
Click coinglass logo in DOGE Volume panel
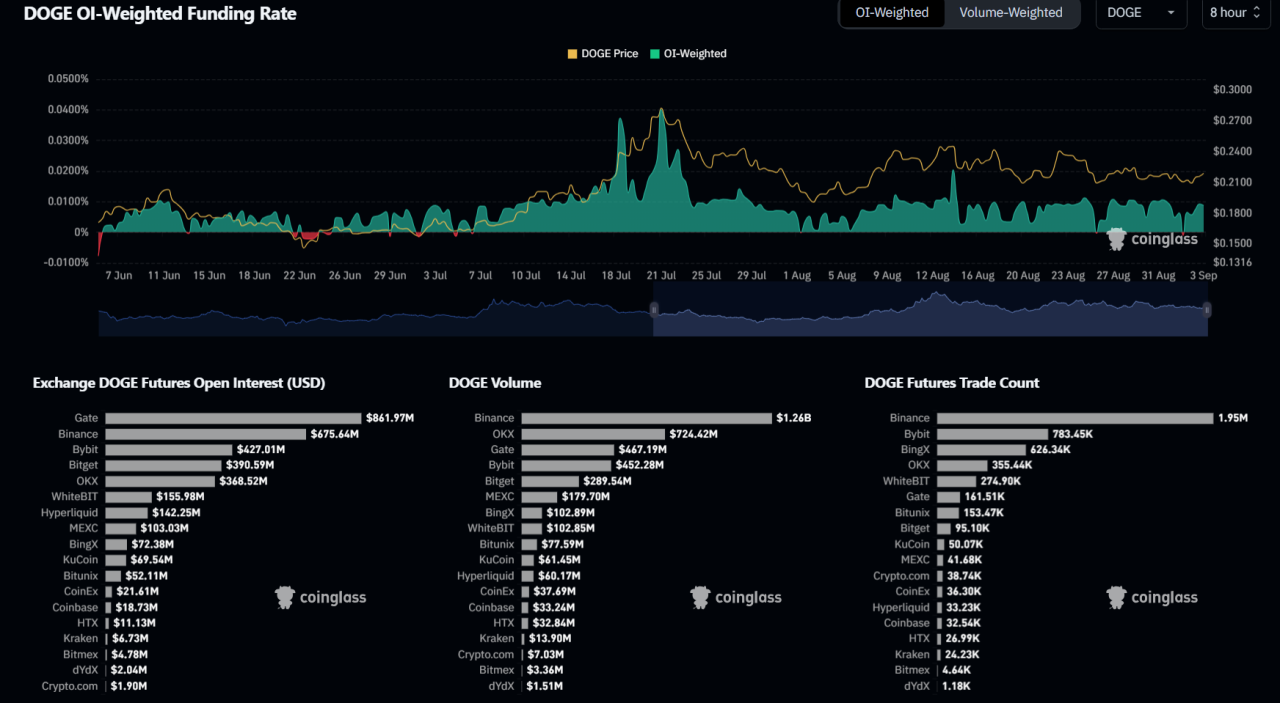[736, 598]
